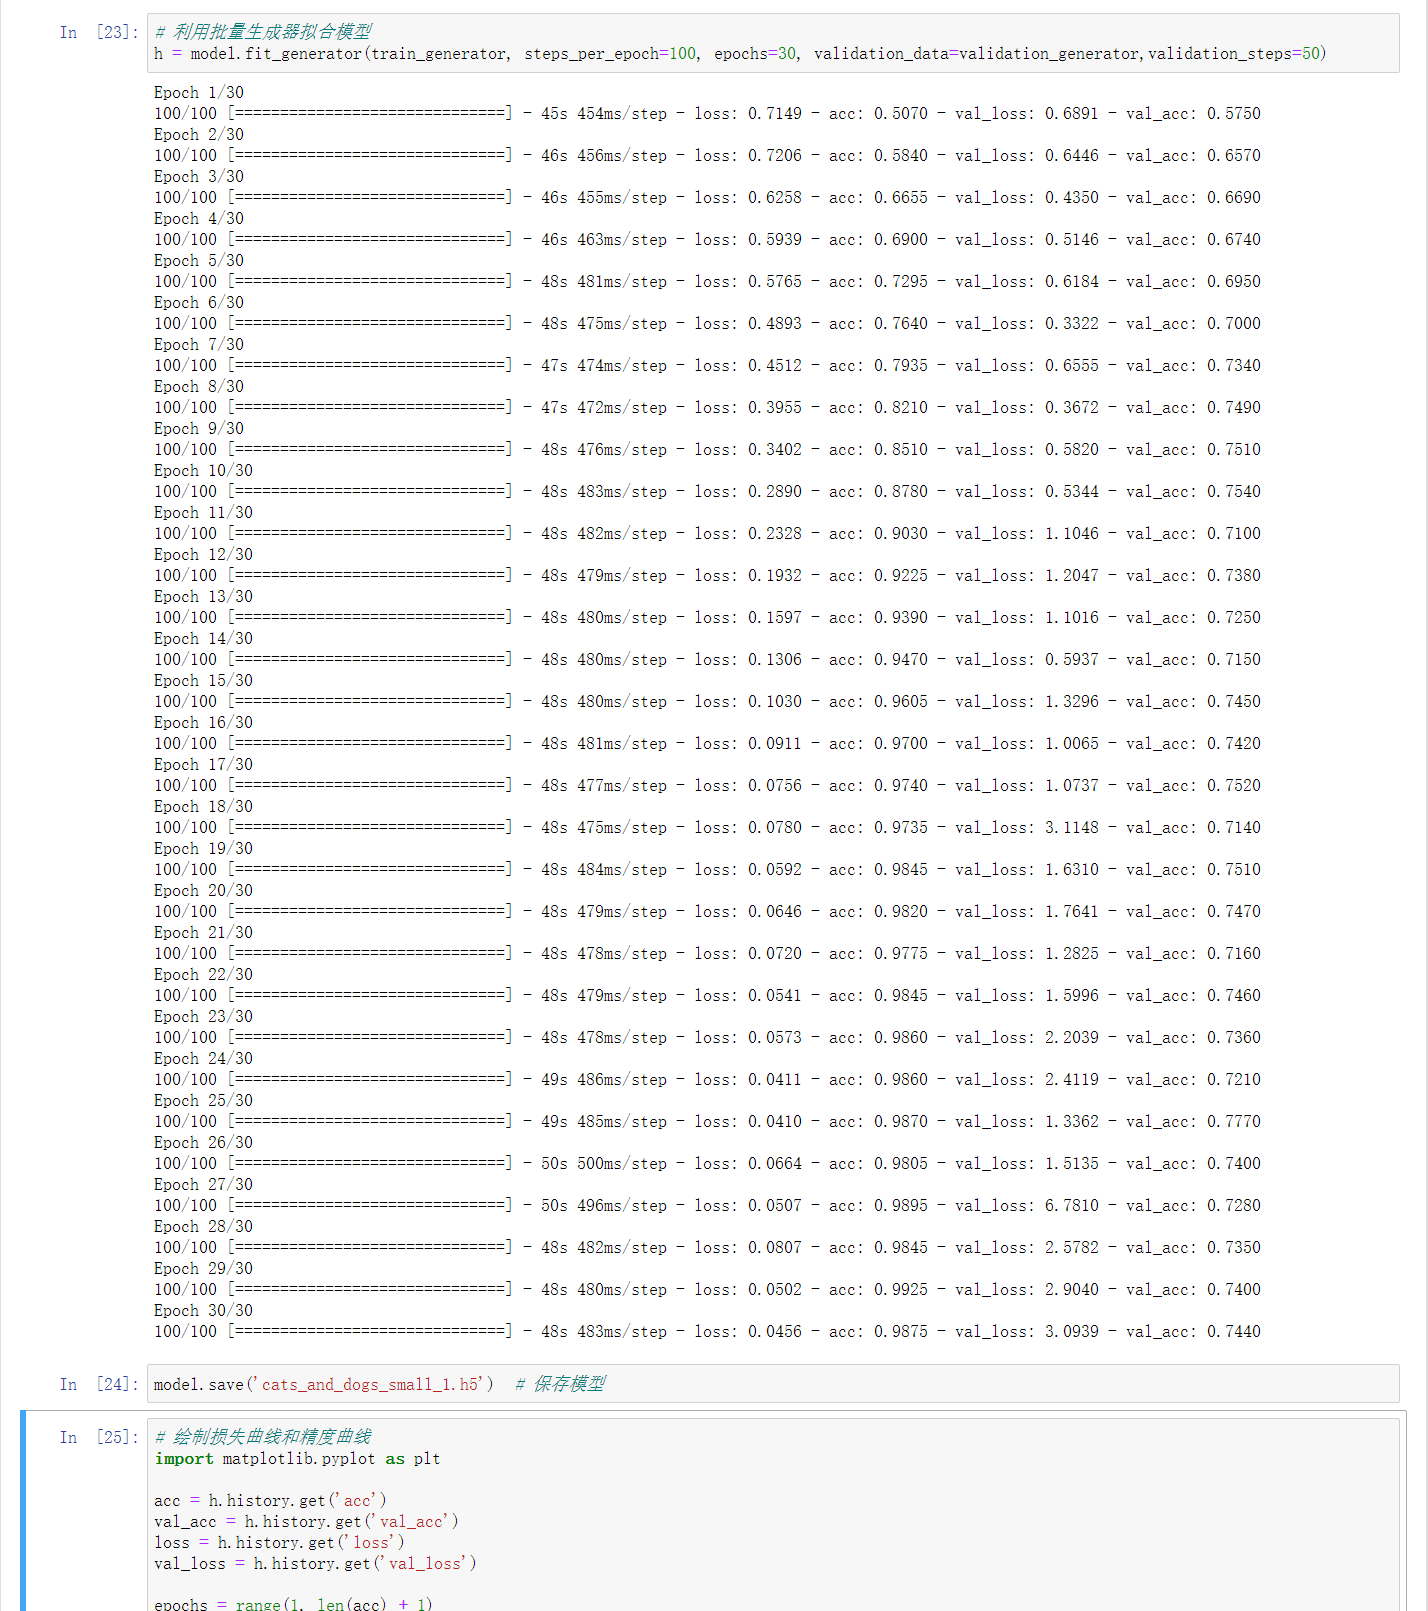Viewport: 1428px width, 1611px height.
Task: Click the validation_steps=50 argument
Action: [x=1234, y=54]
